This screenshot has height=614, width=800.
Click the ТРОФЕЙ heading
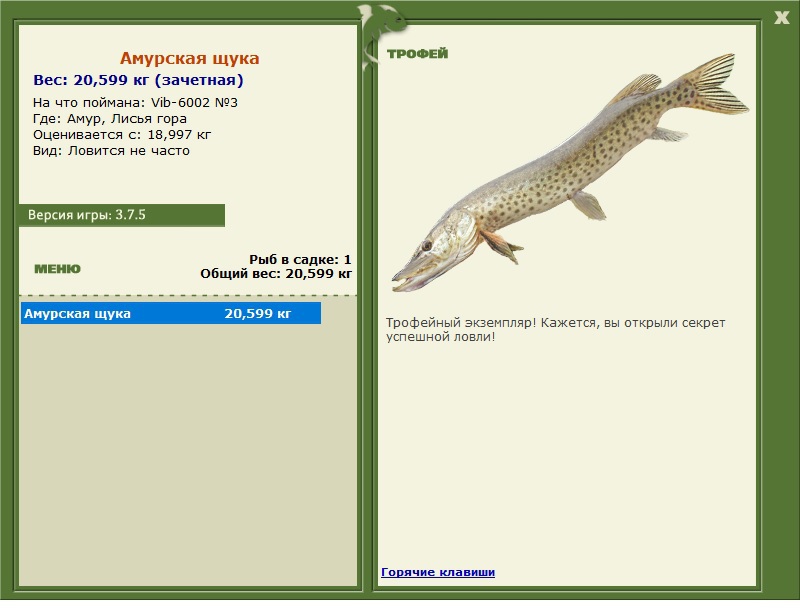(417, 54)
